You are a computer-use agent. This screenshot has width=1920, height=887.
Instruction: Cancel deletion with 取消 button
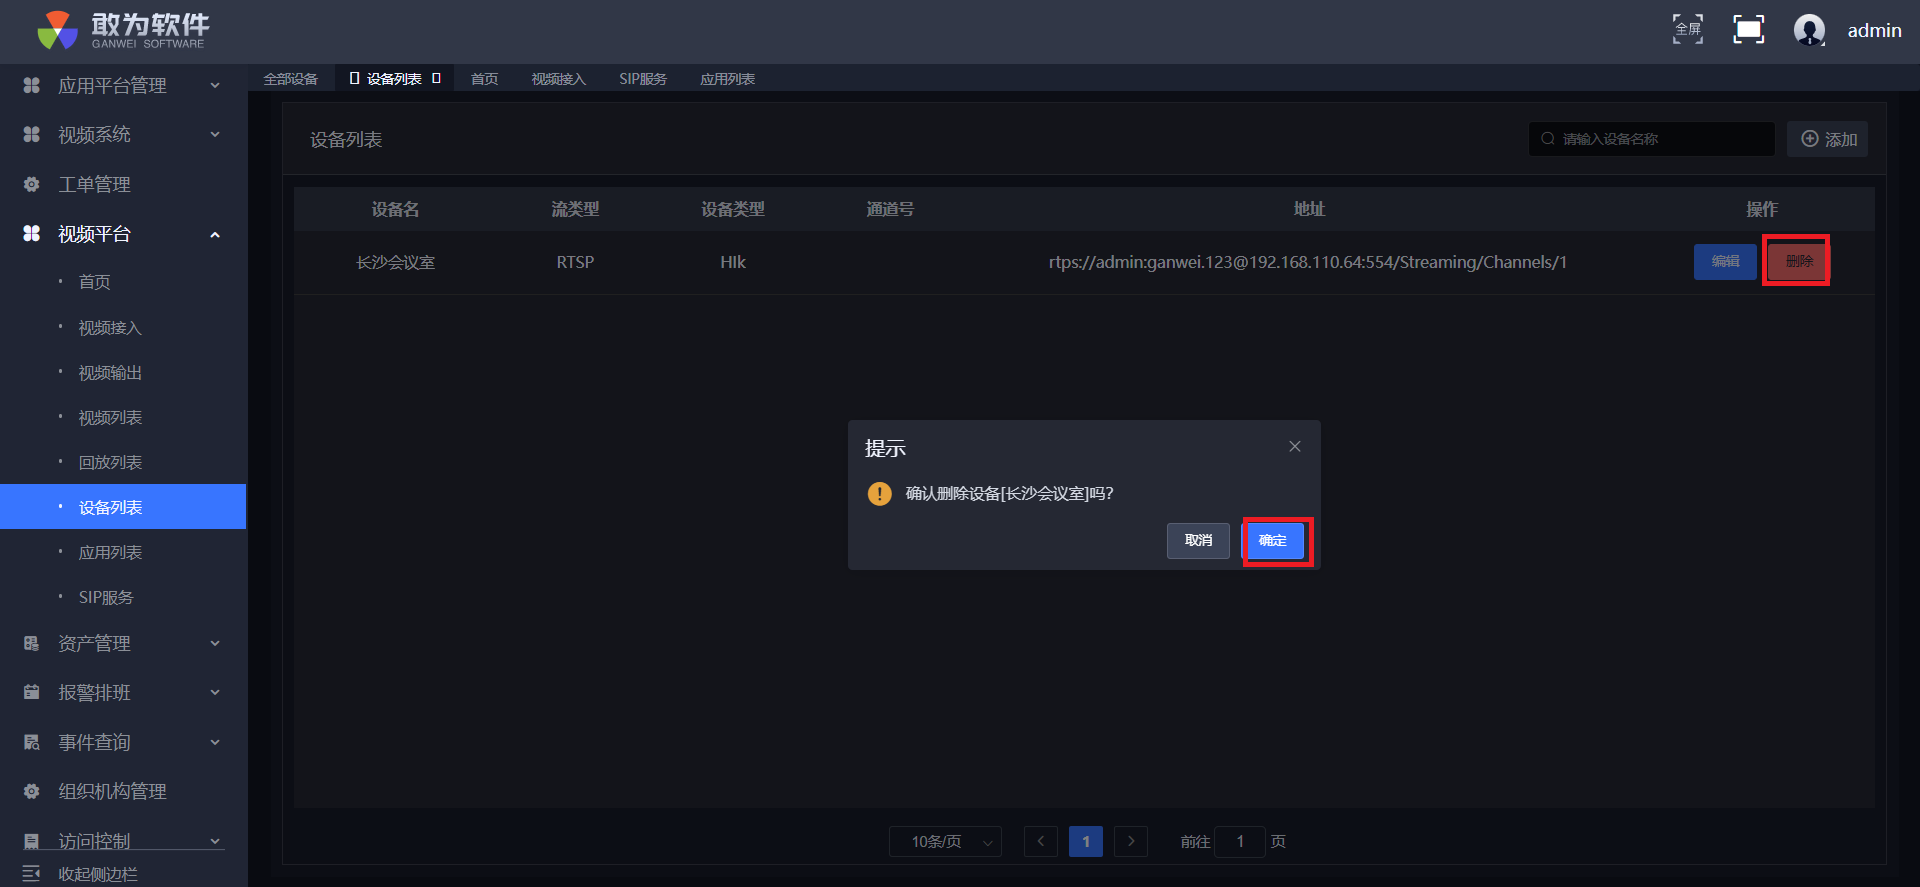click(1198, 541)
